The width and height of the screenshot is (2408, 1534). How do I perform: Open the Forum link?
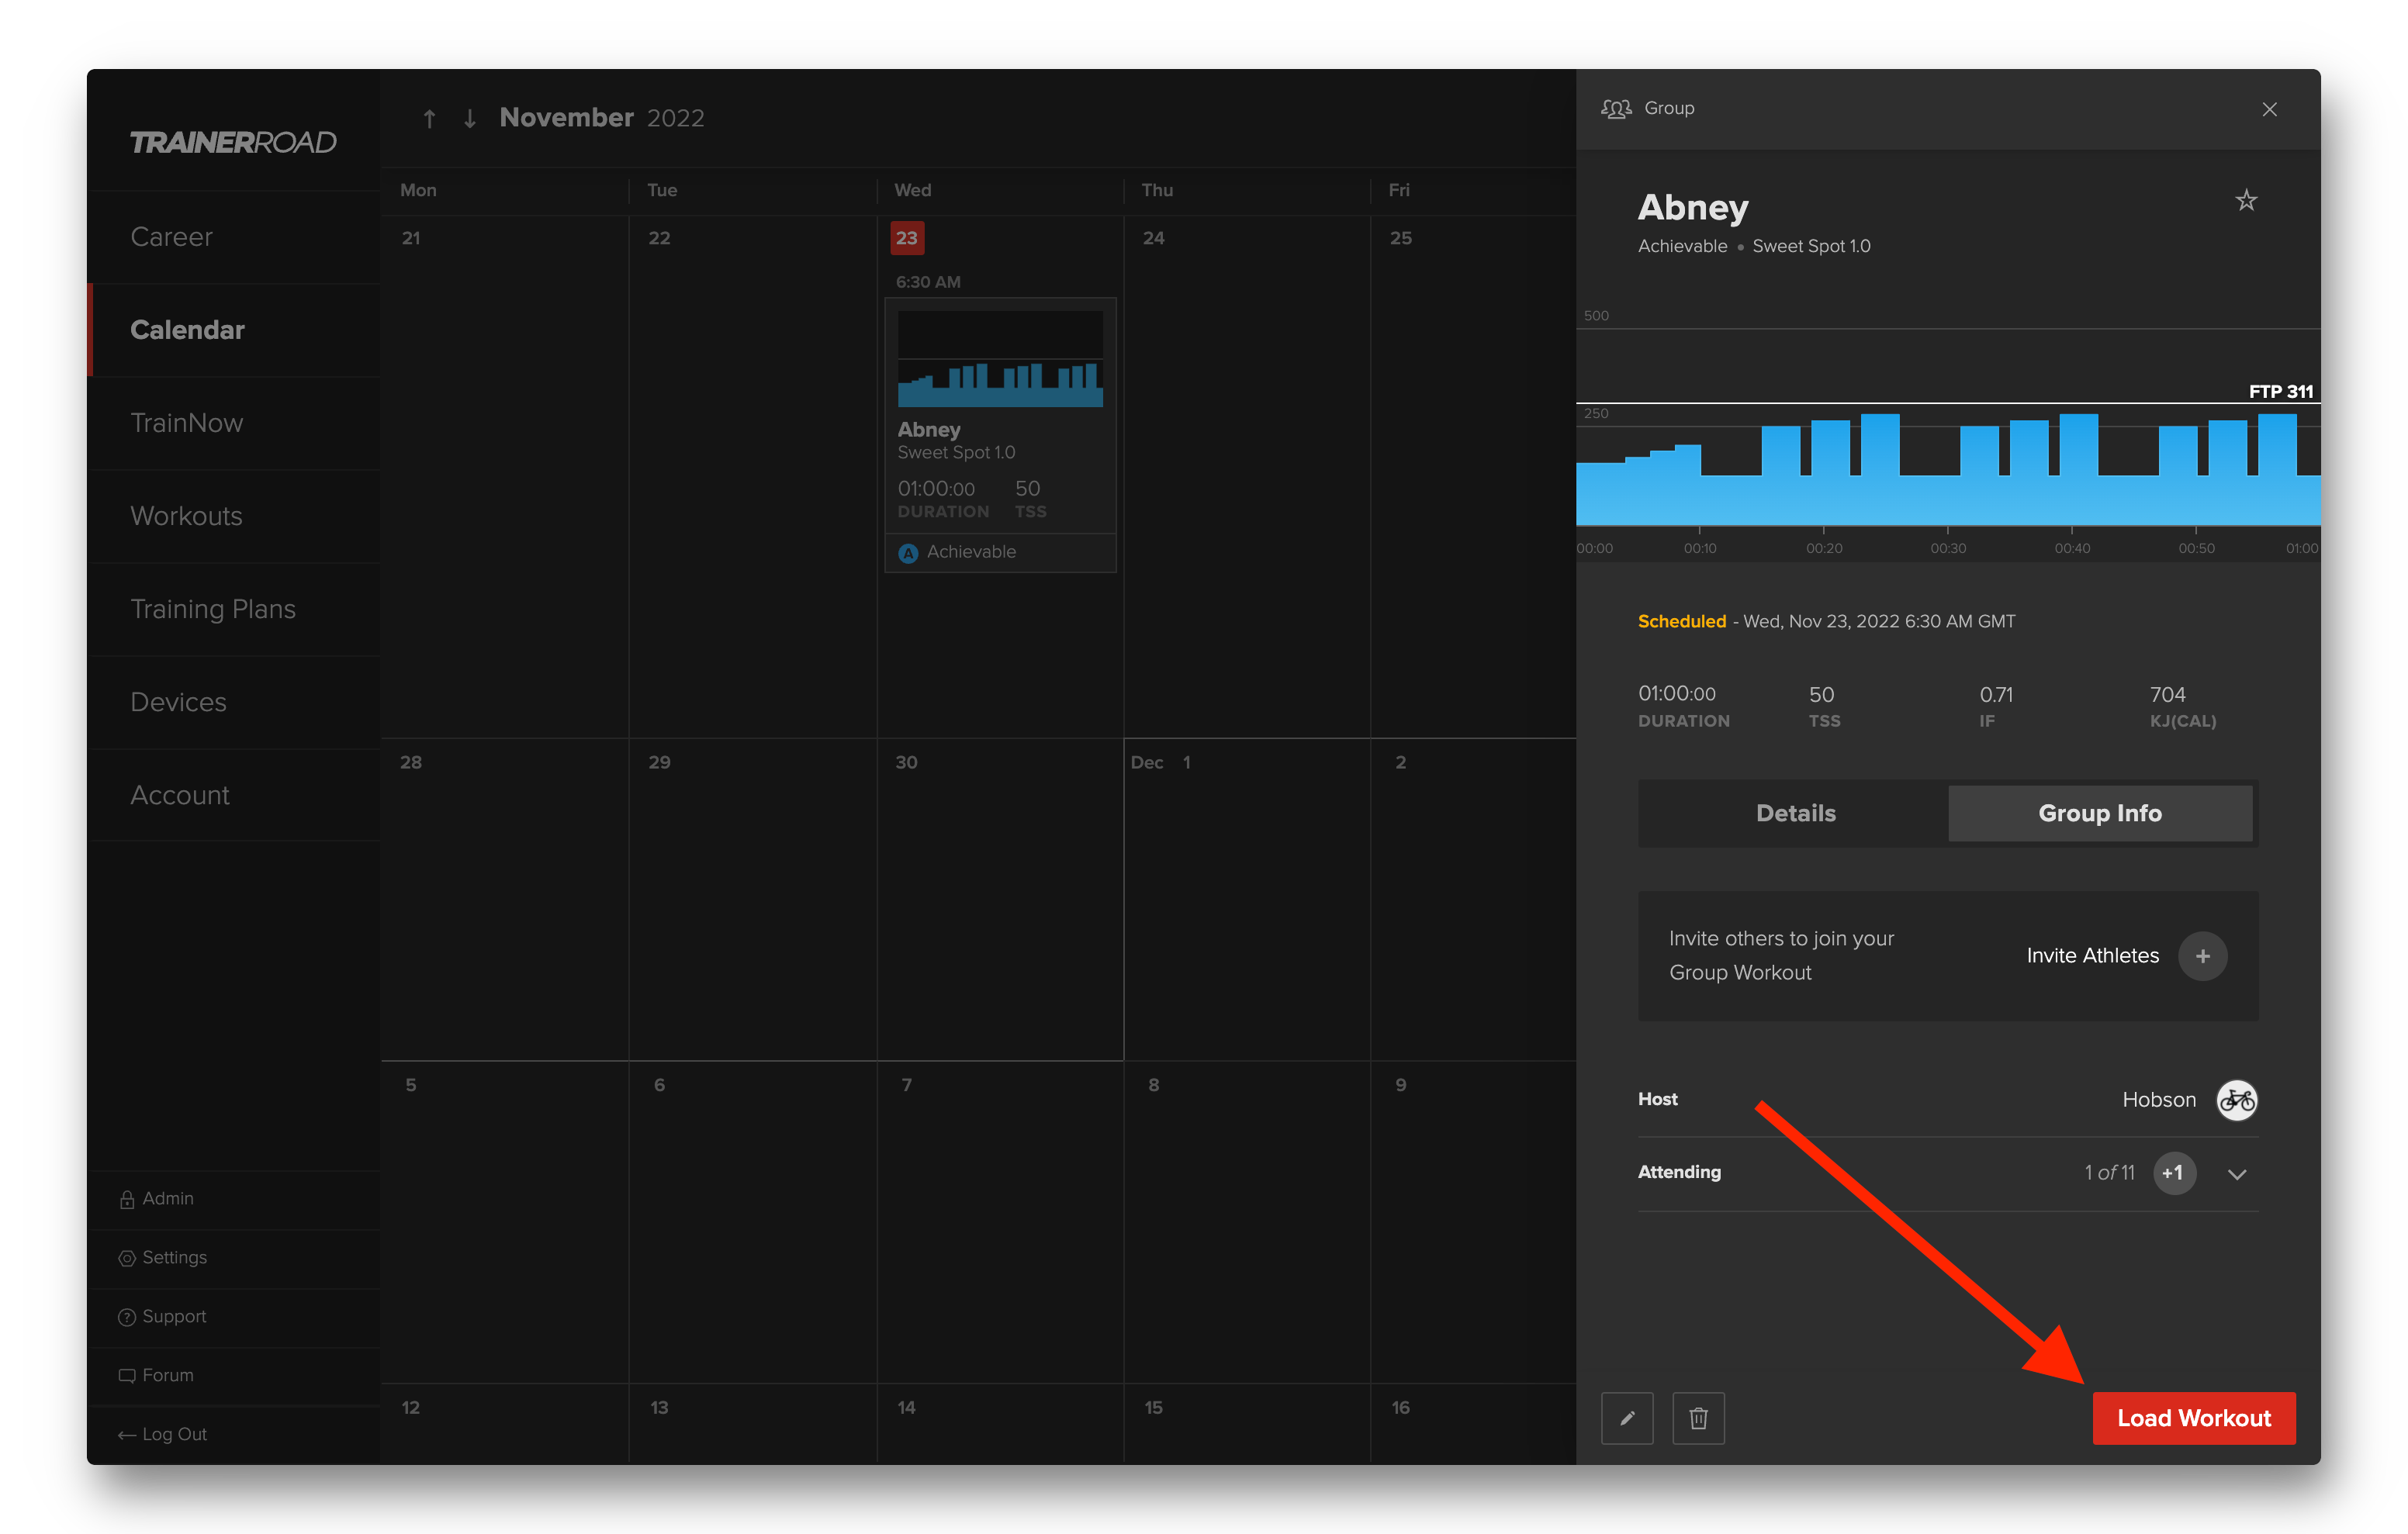[168, 1375]
